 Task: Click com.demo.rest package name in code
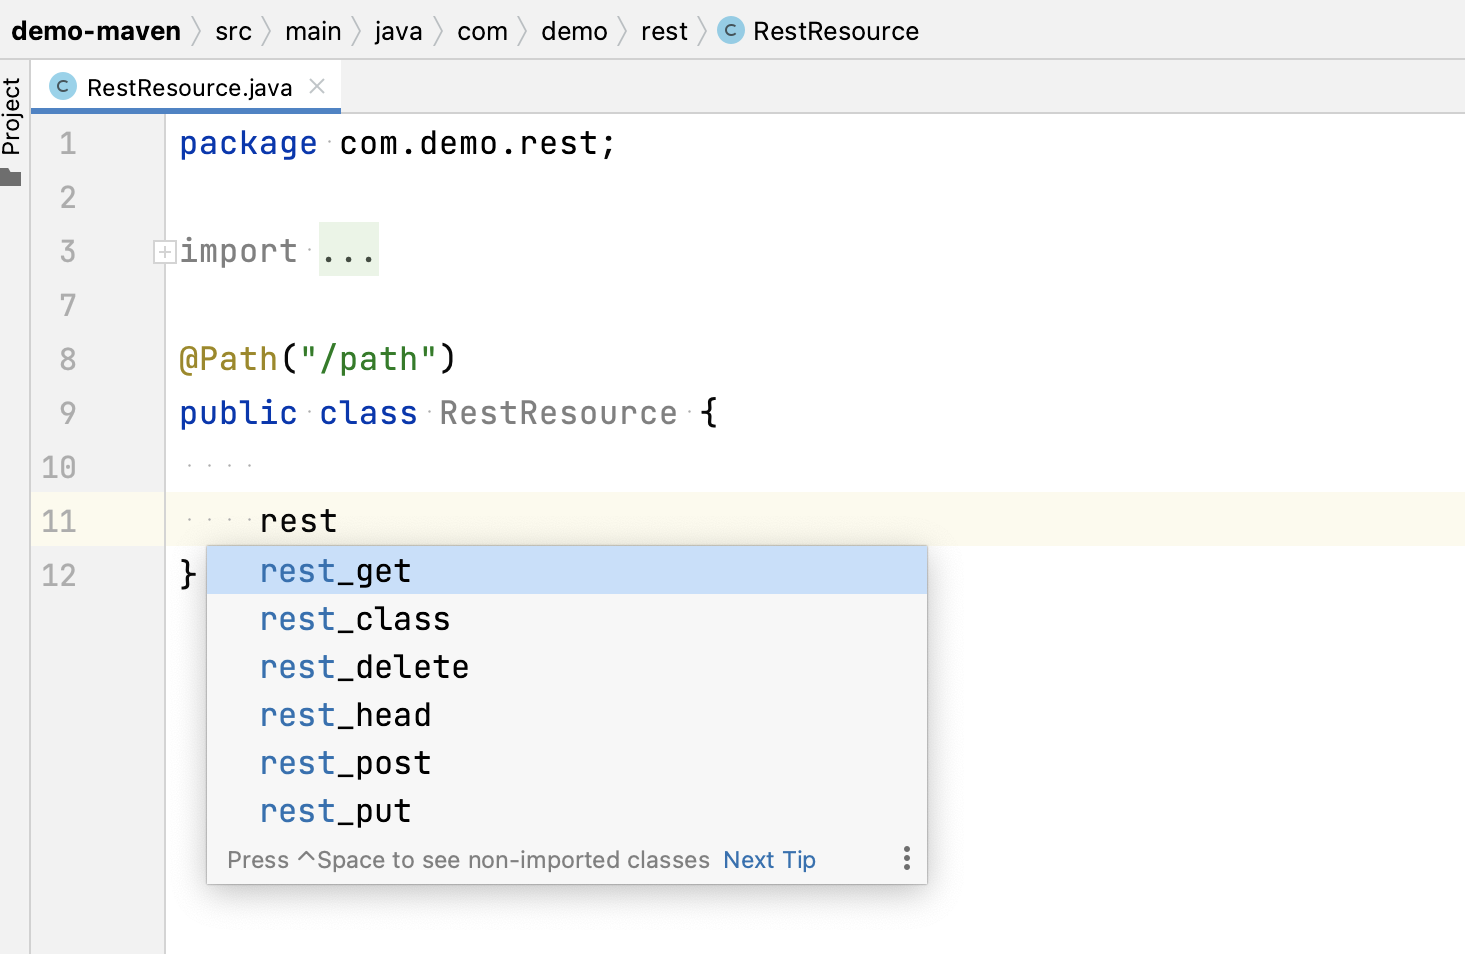[468, 144]
